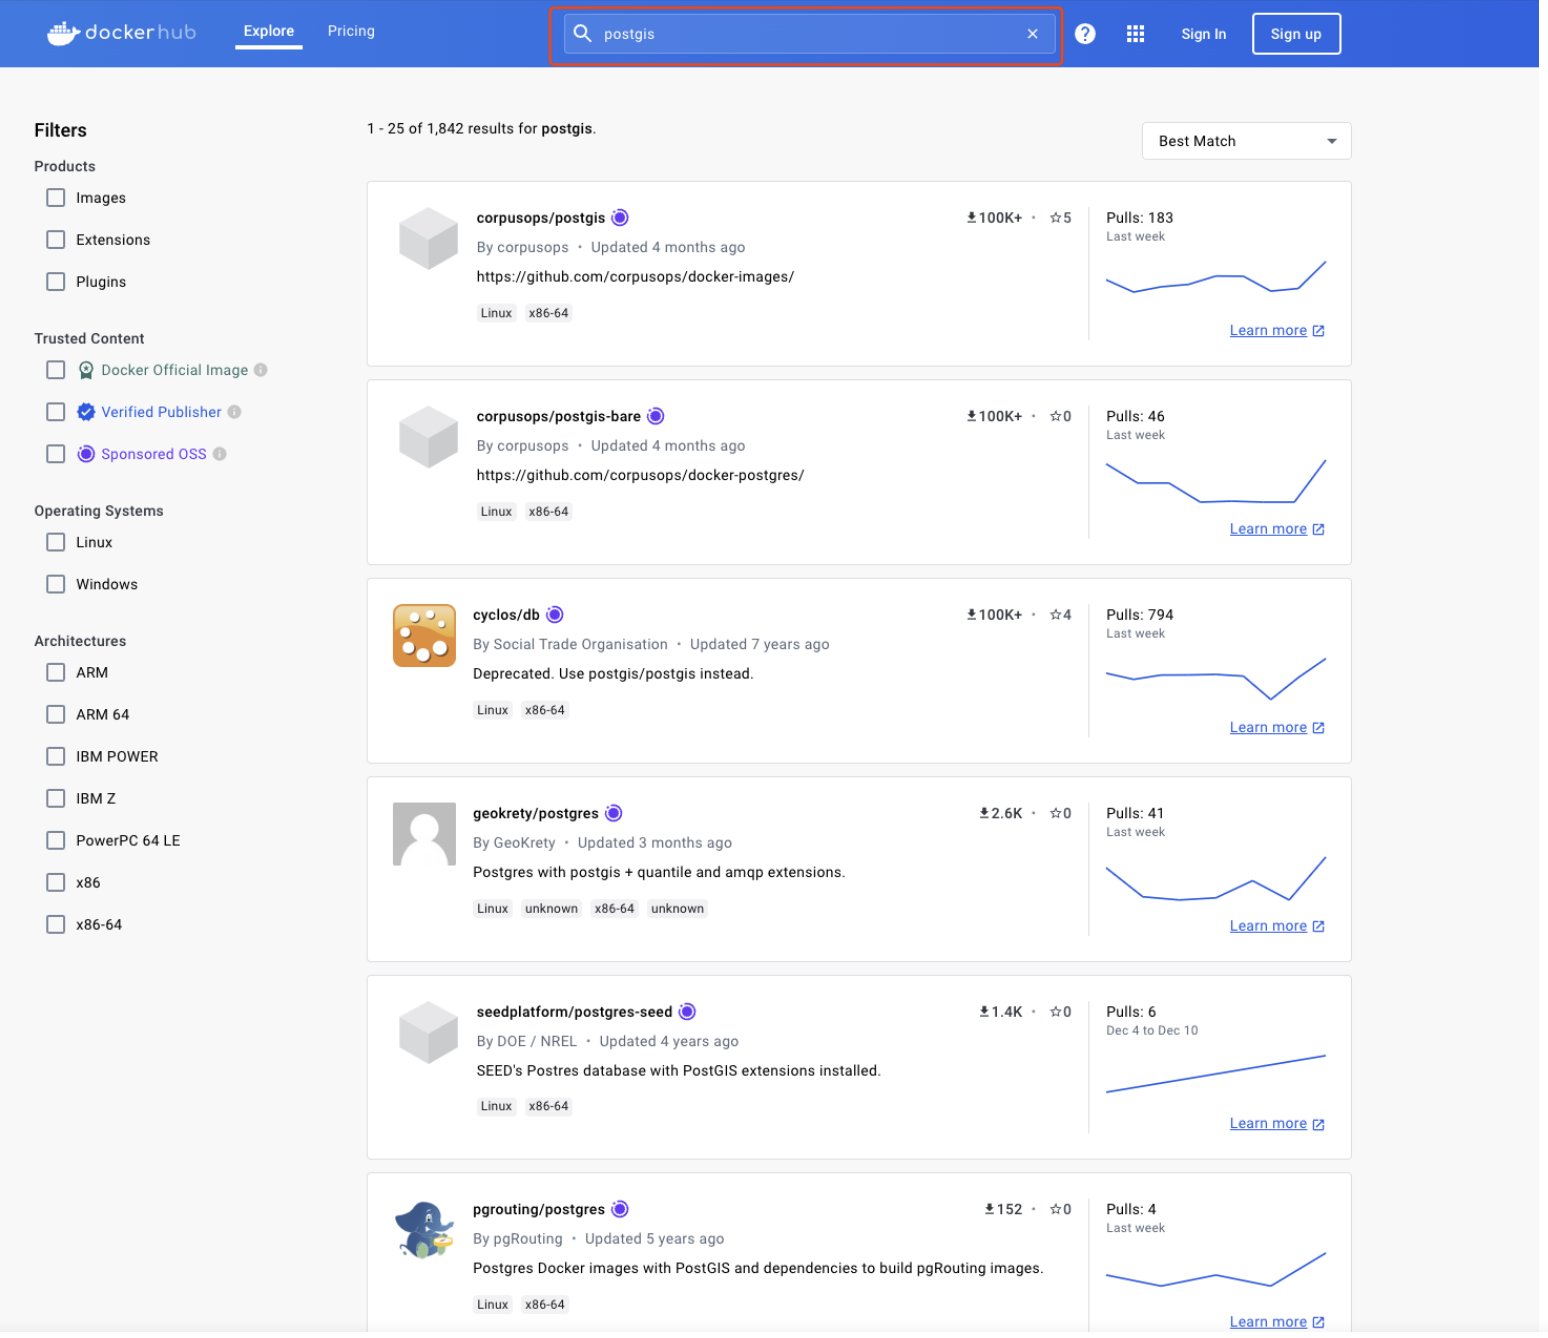Check the Extensions product filter
The width and height of the screenshot is (1548, 1338).
(x=56, y=241)
